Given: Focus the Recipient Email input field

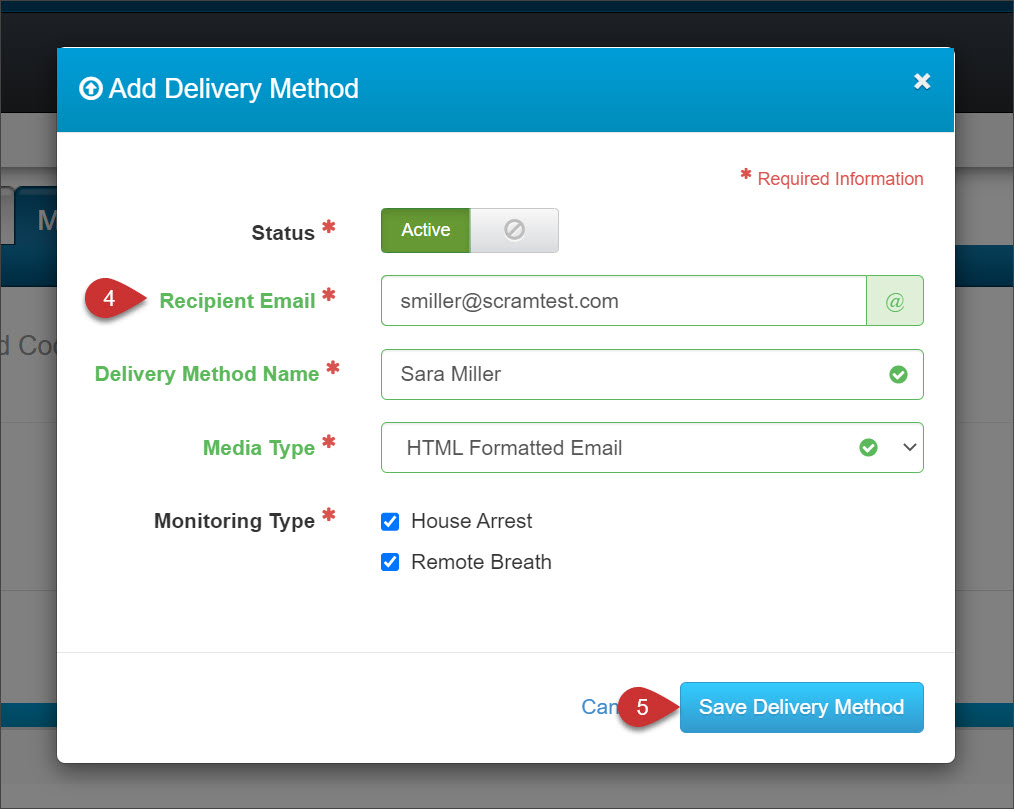Looking at the screenshot, I should [x=622, y=301].
